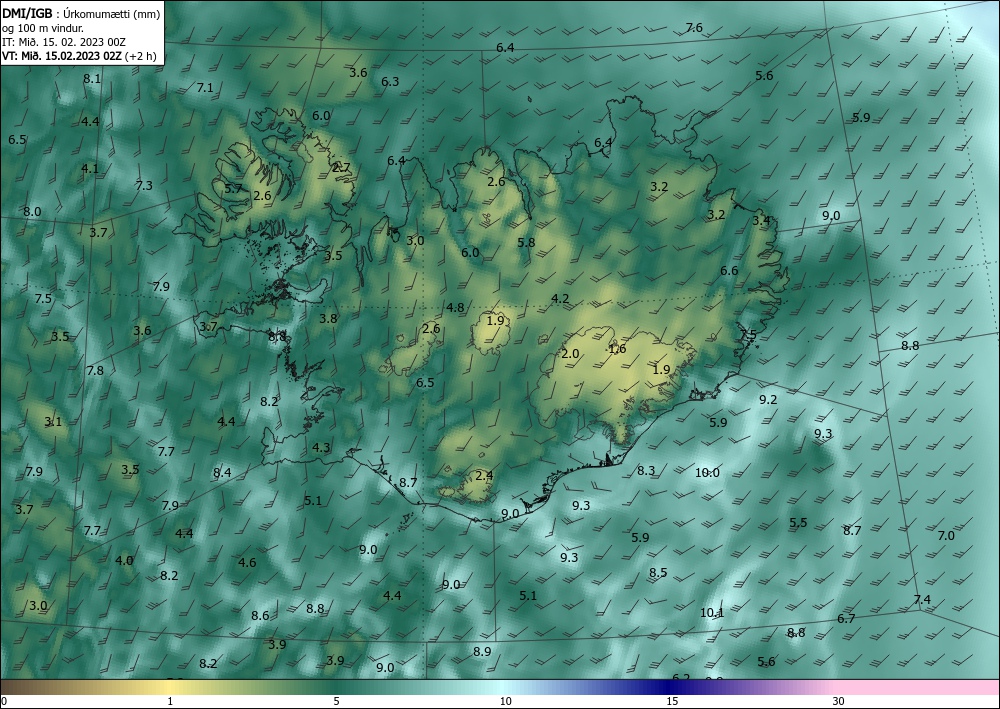Click the map value 4.8

point(455,308)
